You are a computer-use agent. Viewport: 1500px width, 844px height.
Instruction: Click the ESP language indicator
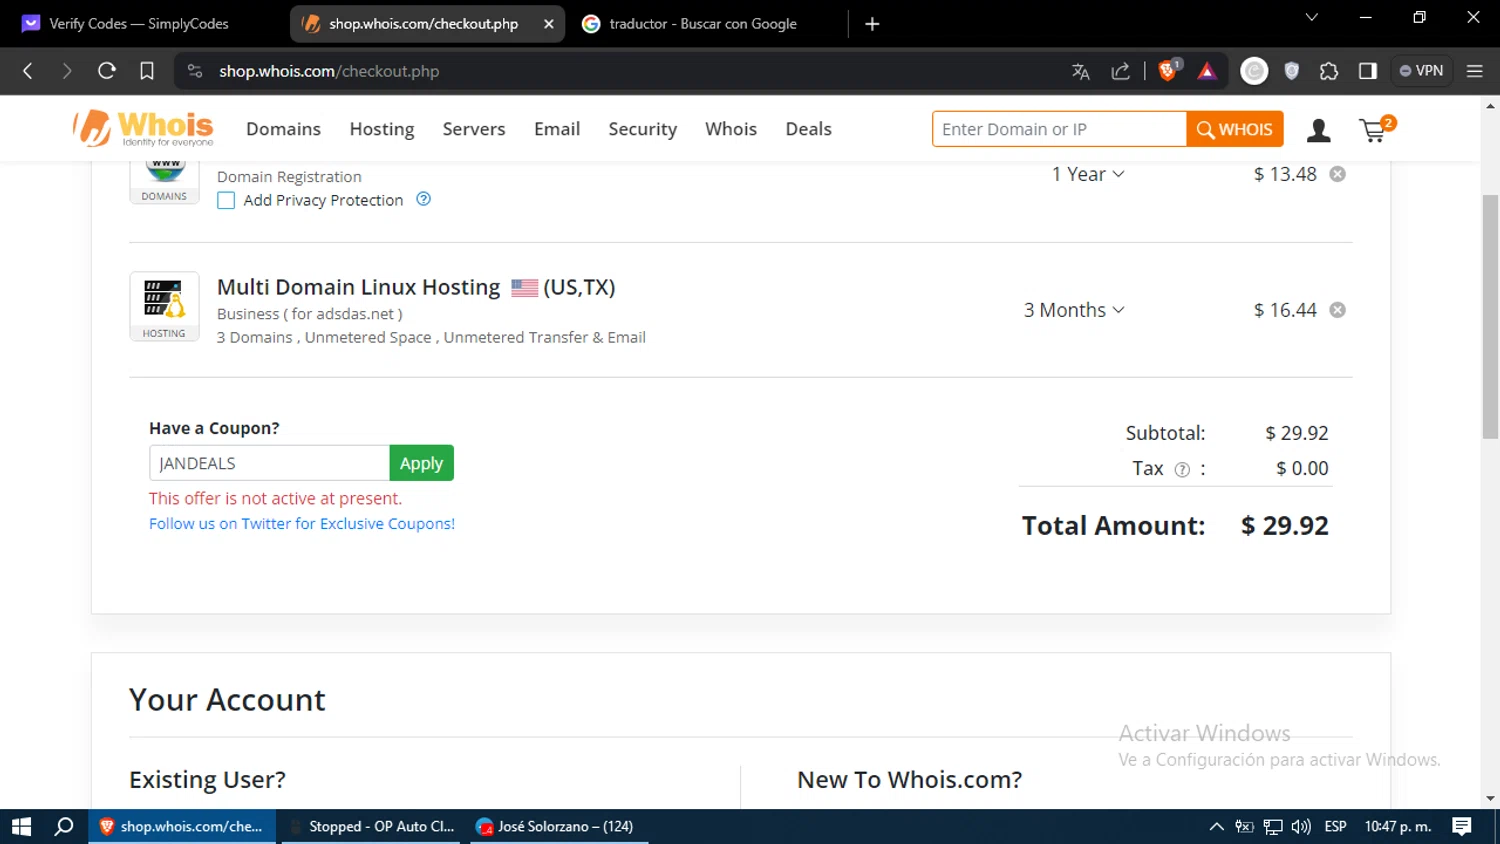point(1335,827)
